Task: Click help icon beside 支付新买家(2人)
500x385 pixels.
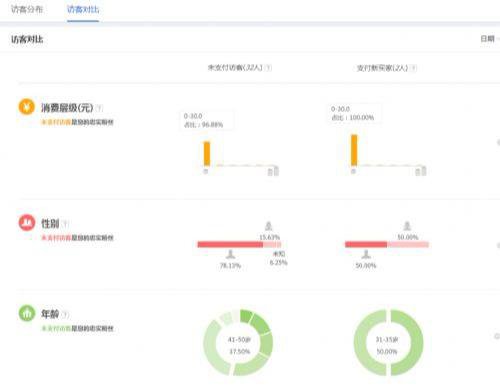Action: coord(413,68)
